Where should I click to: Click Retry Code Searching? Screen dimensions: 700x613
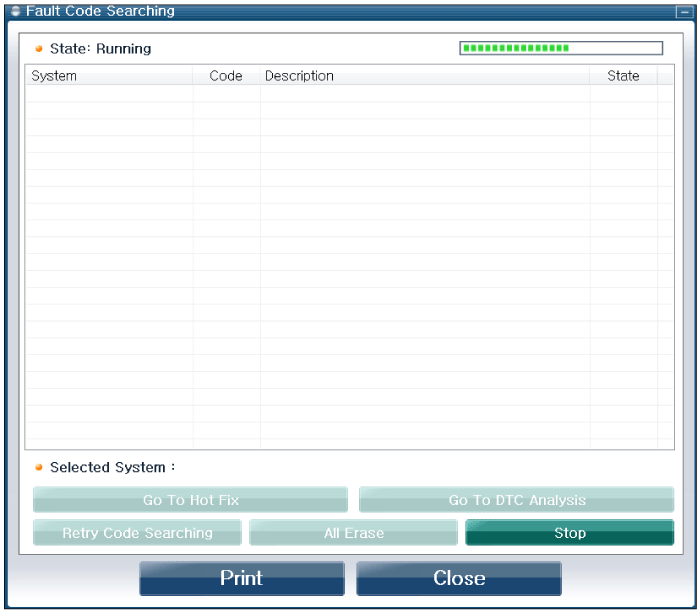(137, 532)
